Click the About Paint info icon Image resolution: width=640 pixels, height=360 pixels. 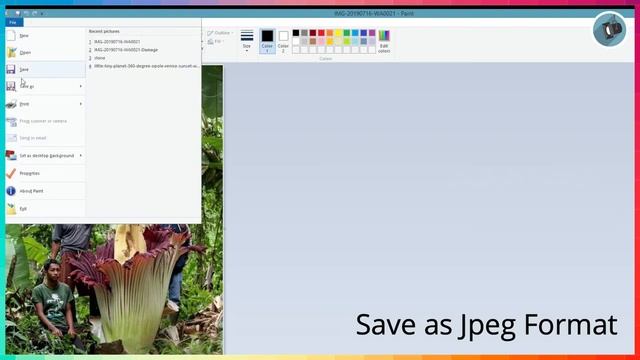click(x=11, y=191)
